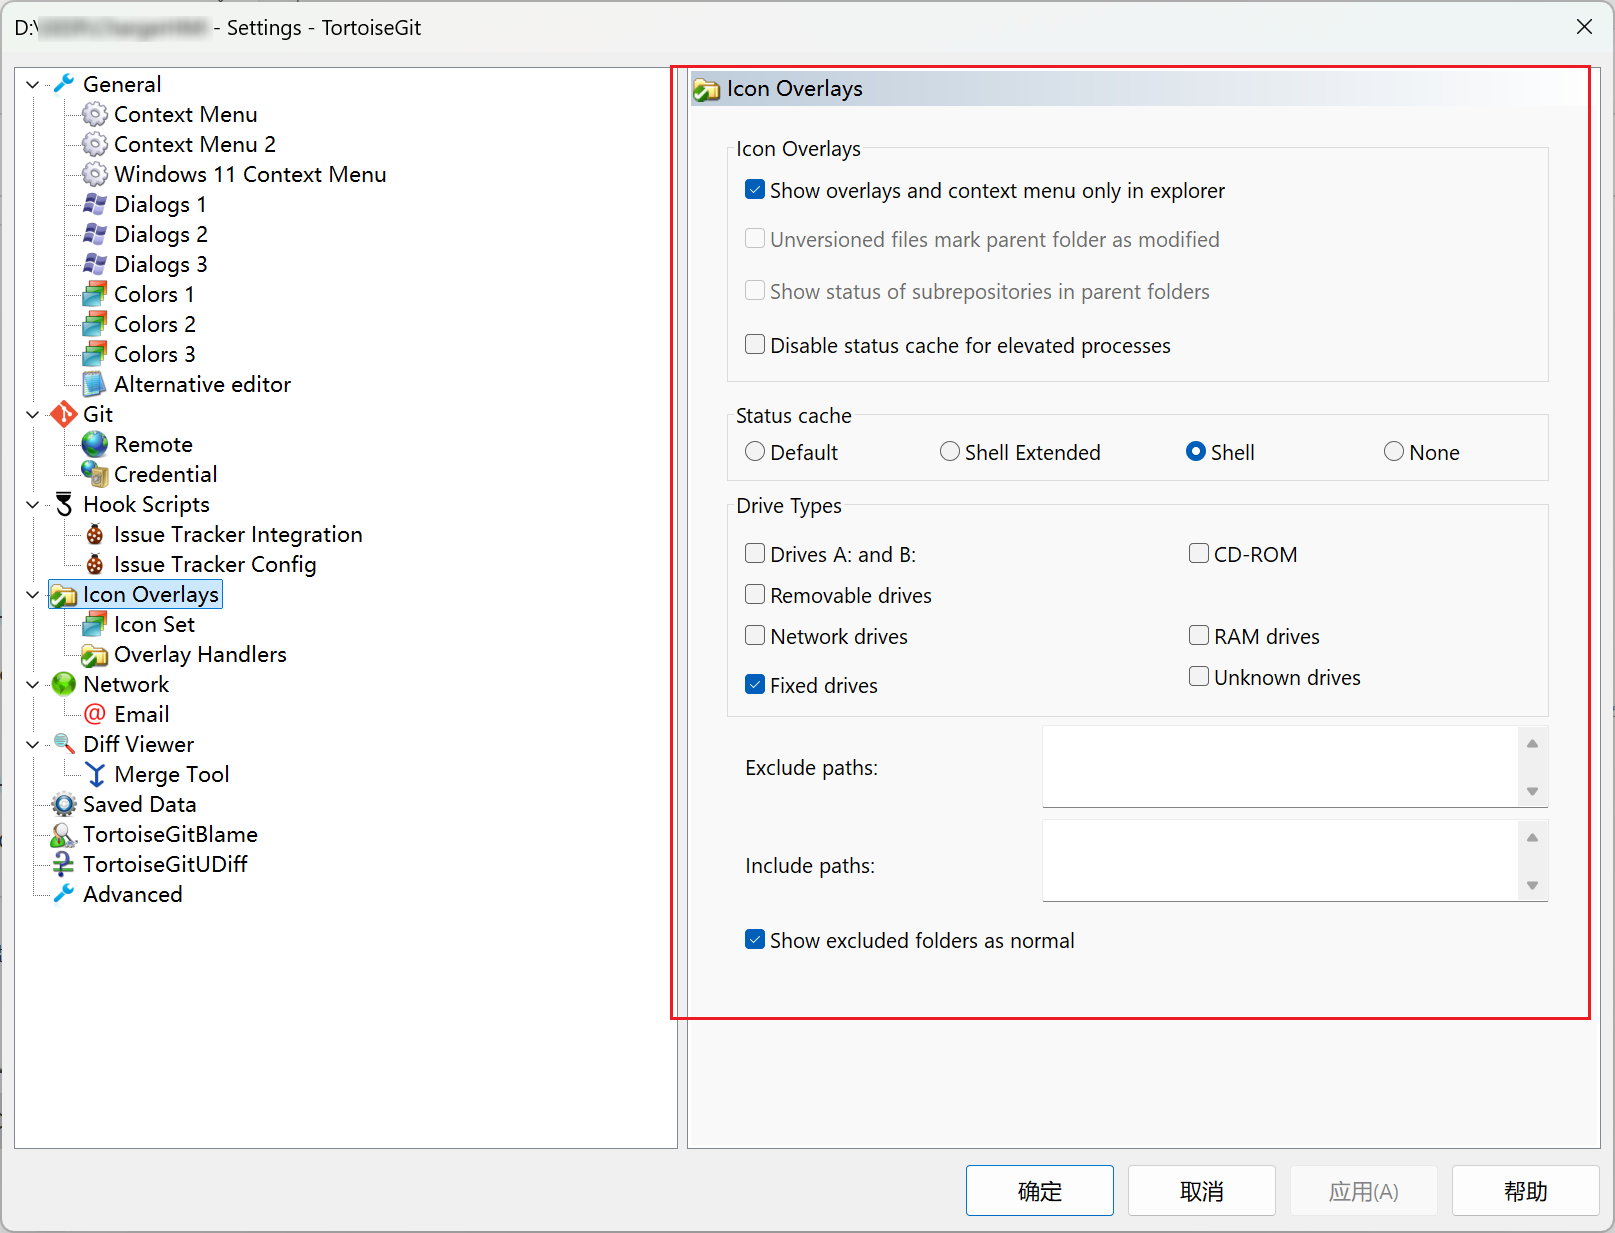Screen dimensions: 1615x1233
Task: Click the Colors 3 icon
Action: point(95,354)
